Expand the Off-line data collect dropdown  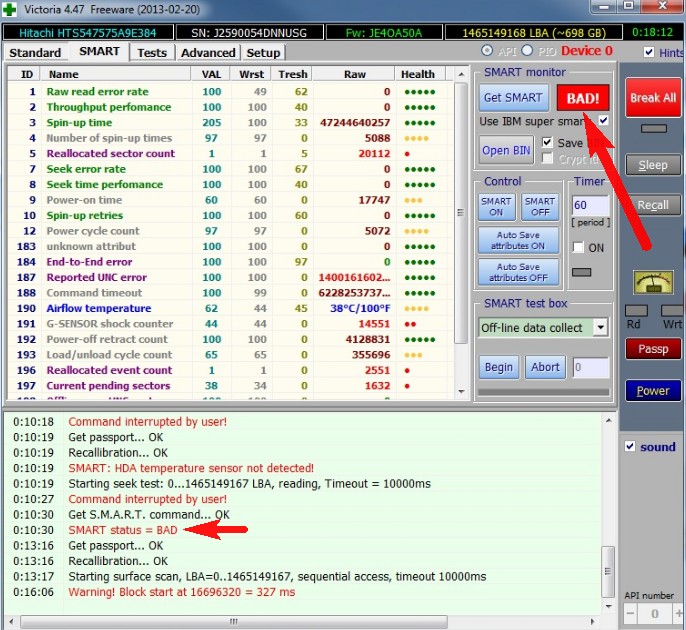pos(599,327)
